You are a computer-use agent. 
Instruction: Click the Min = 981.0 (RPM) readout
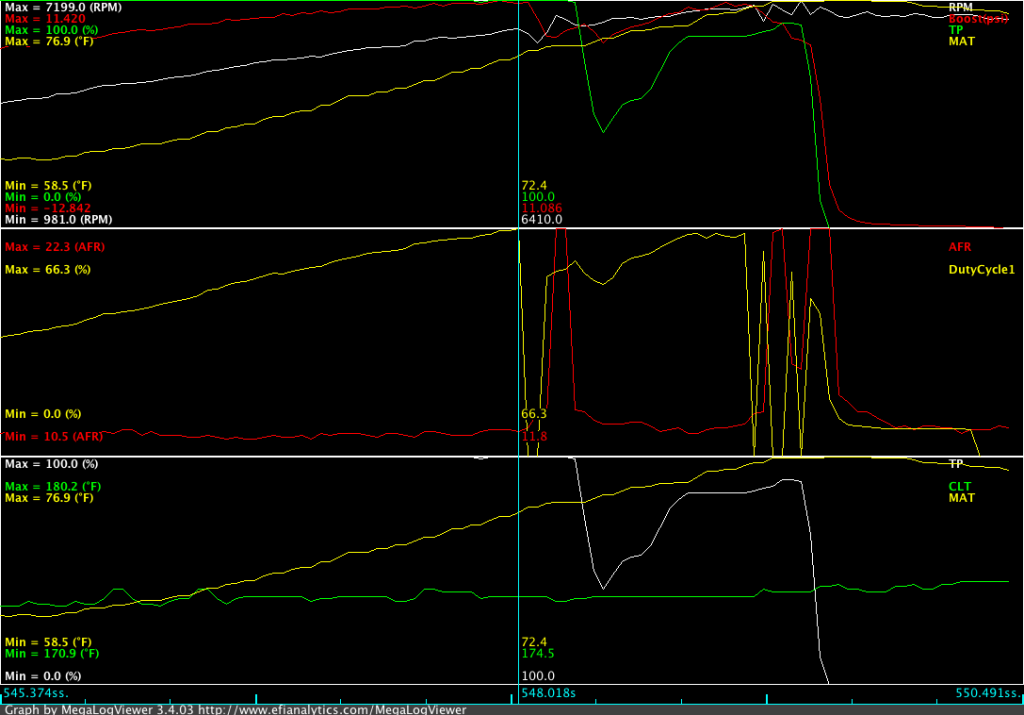(58, 219)
